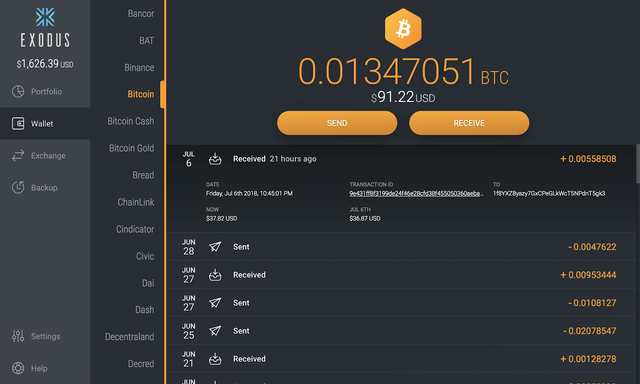Click the Backup clock icon
Image resolution: width=640 pixels, height=384 pixels.
[x=18, y=187]
